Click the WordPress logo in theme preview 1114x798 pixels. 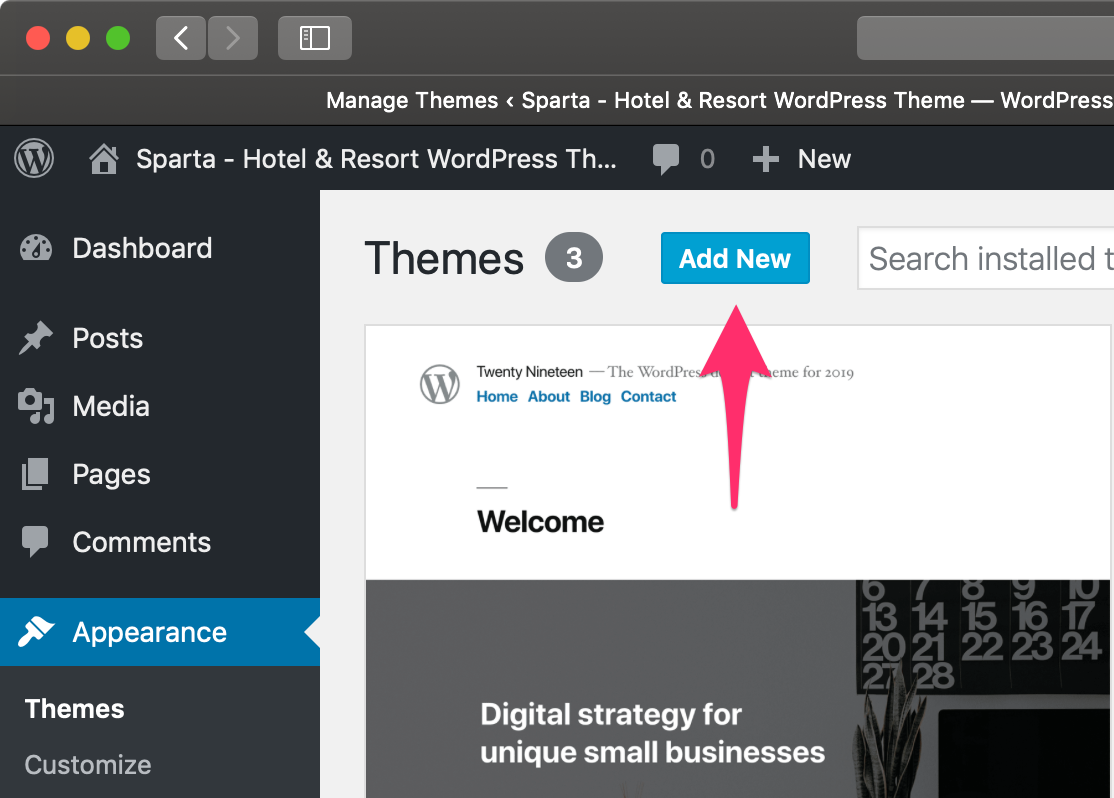point(440,384)
